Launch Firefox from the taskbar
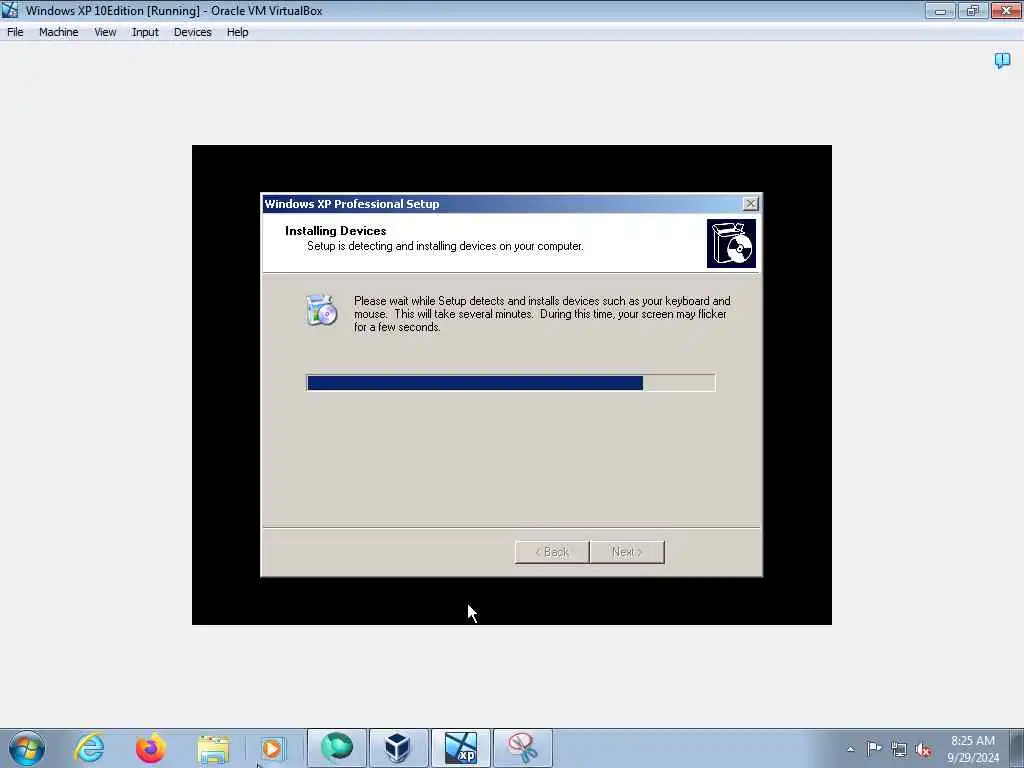 pyautogui.click(x=150, y=748)
